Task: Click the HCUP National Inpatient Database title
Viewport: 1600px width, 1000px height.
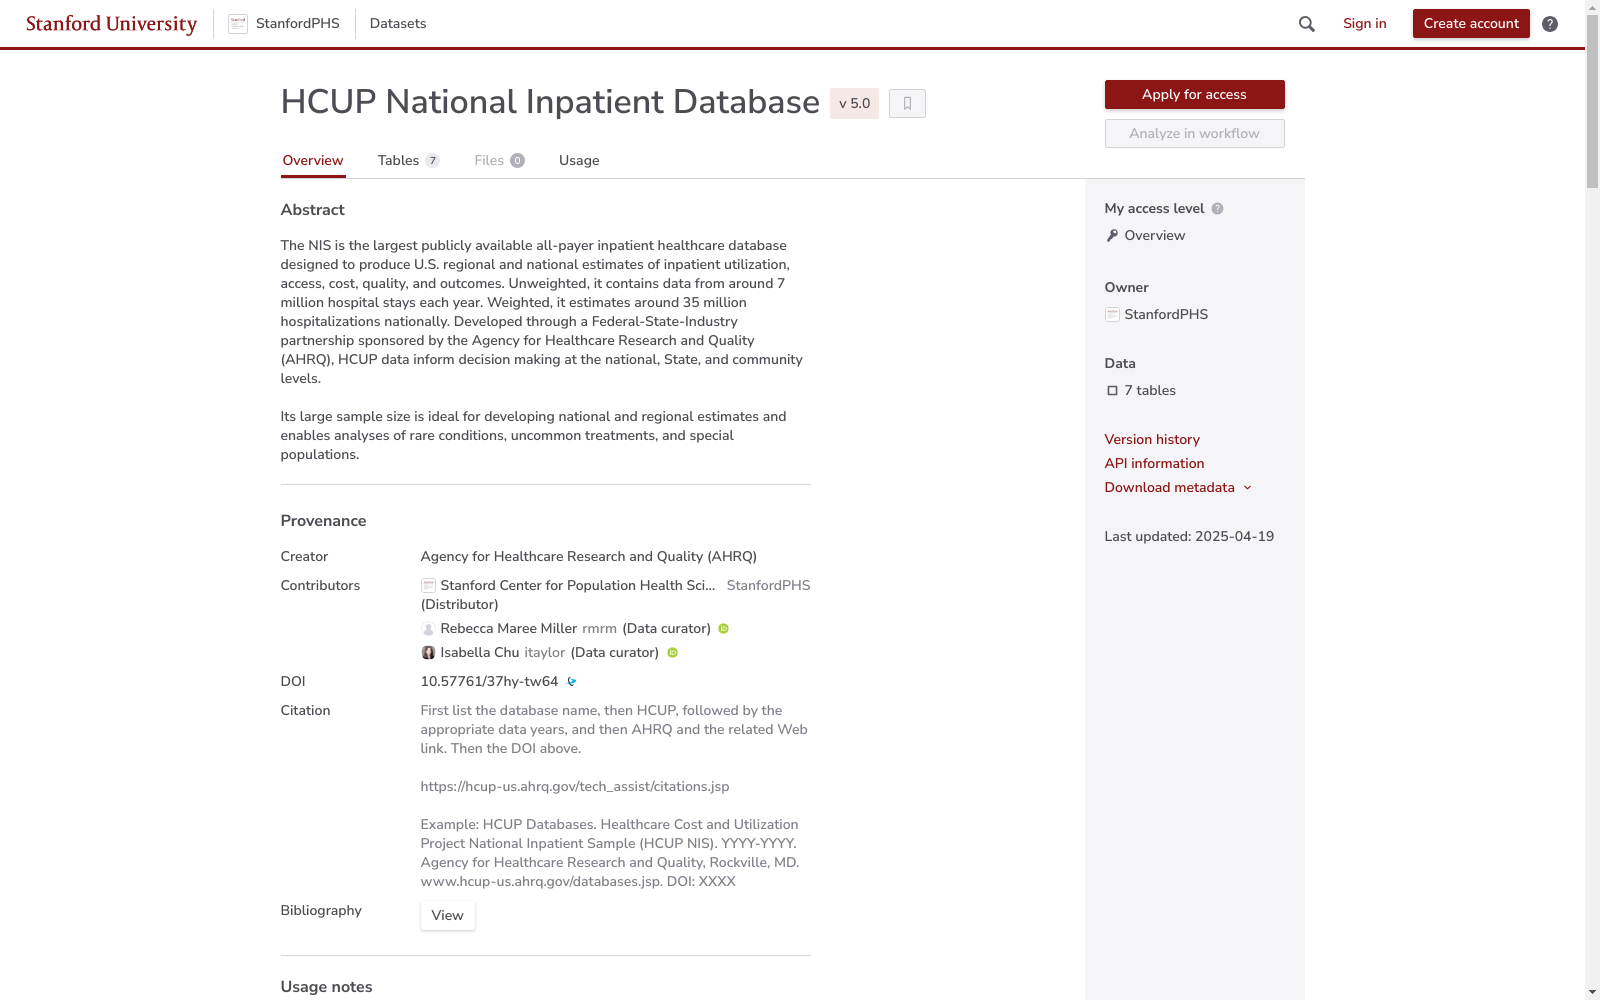Action: pos(550,102)
